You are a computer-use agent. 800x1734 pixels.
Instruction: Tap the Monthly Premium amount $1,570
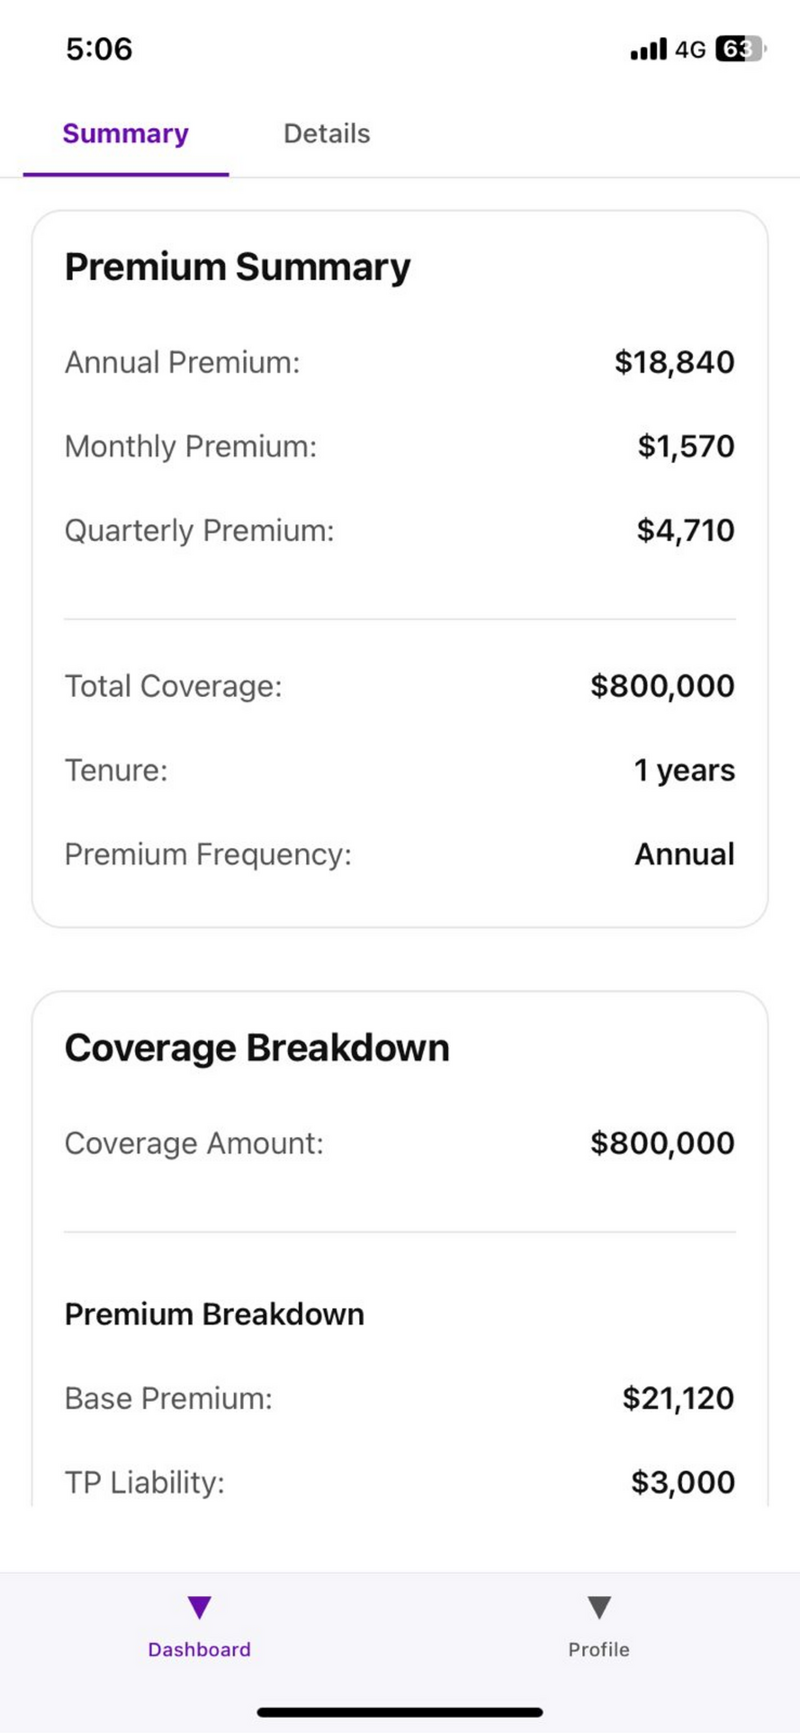tap(686, 446)
